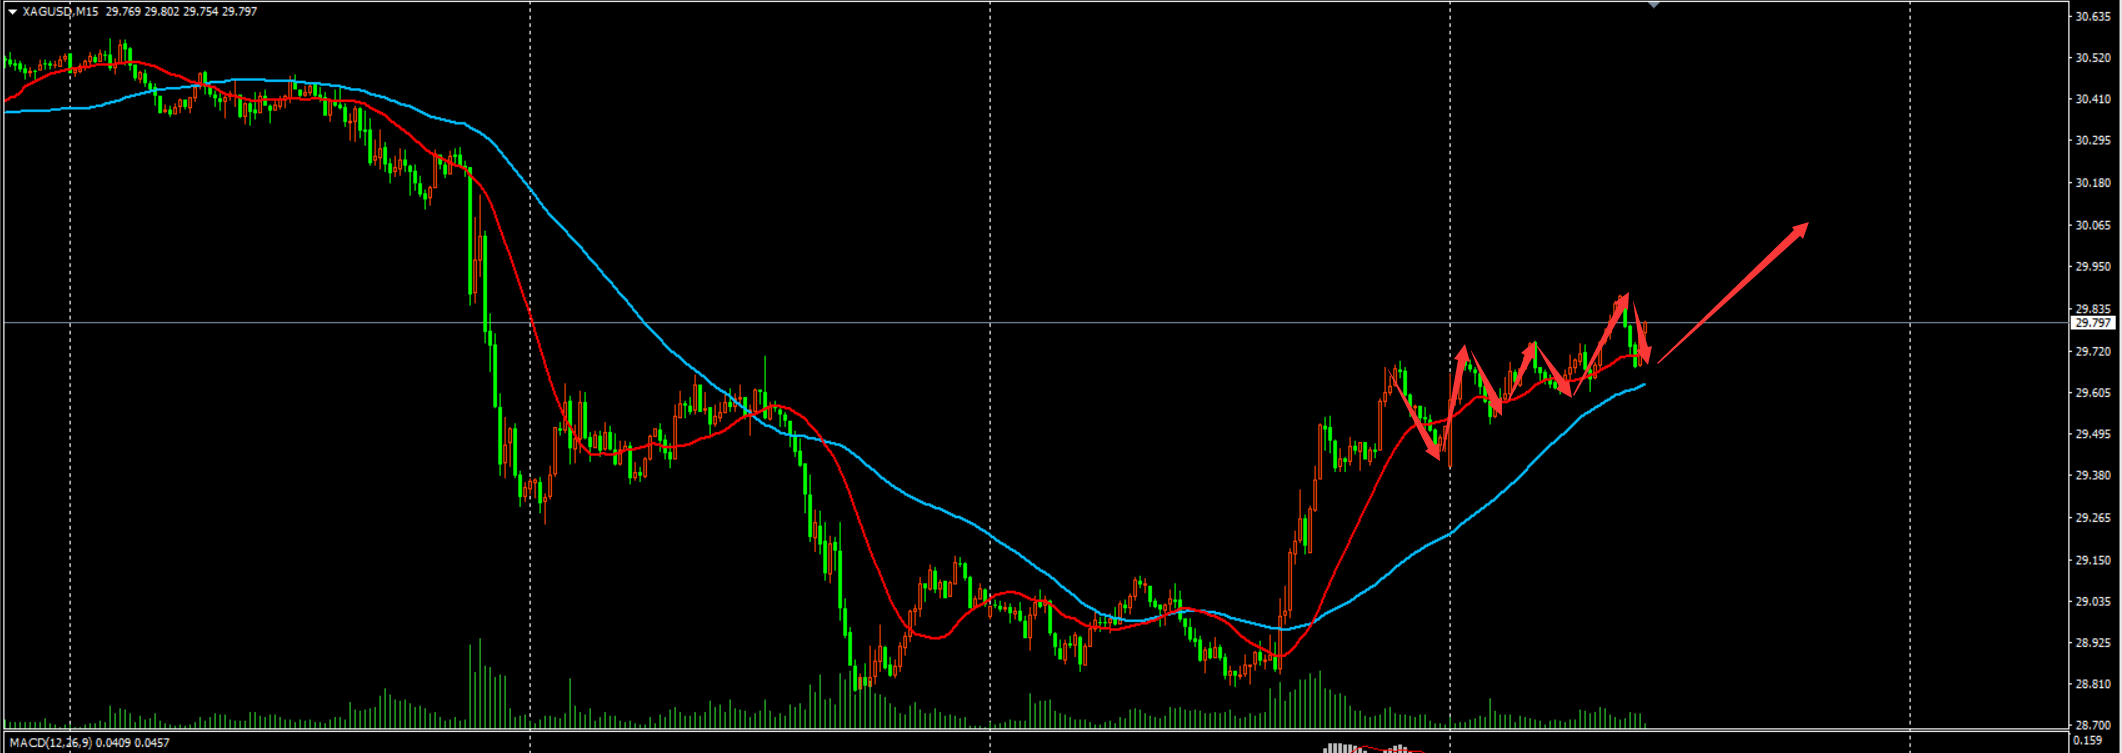Screen dimensions: 2122x753
Task: Click the 29.150 price scale label
Action: (x=2092, y=560)
